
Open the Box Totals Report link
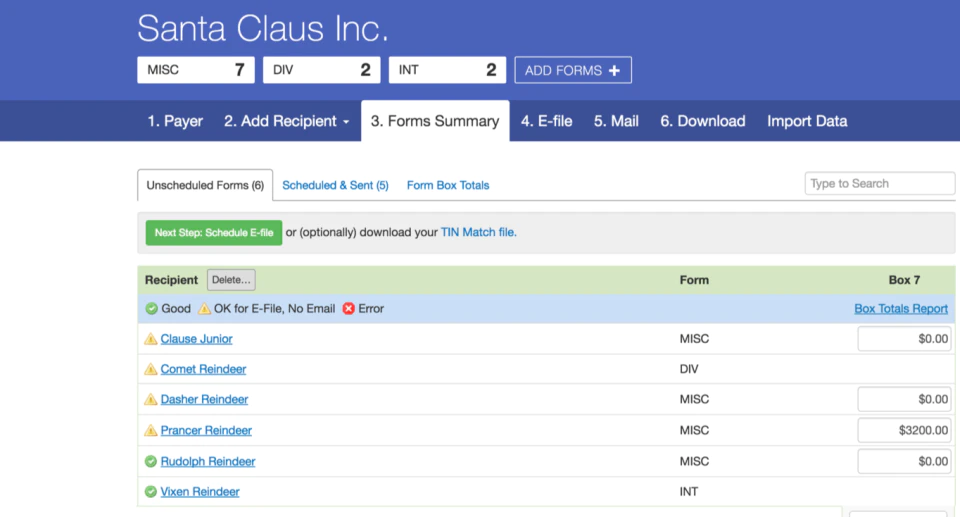pyautogui.click(x=901, y=309)
